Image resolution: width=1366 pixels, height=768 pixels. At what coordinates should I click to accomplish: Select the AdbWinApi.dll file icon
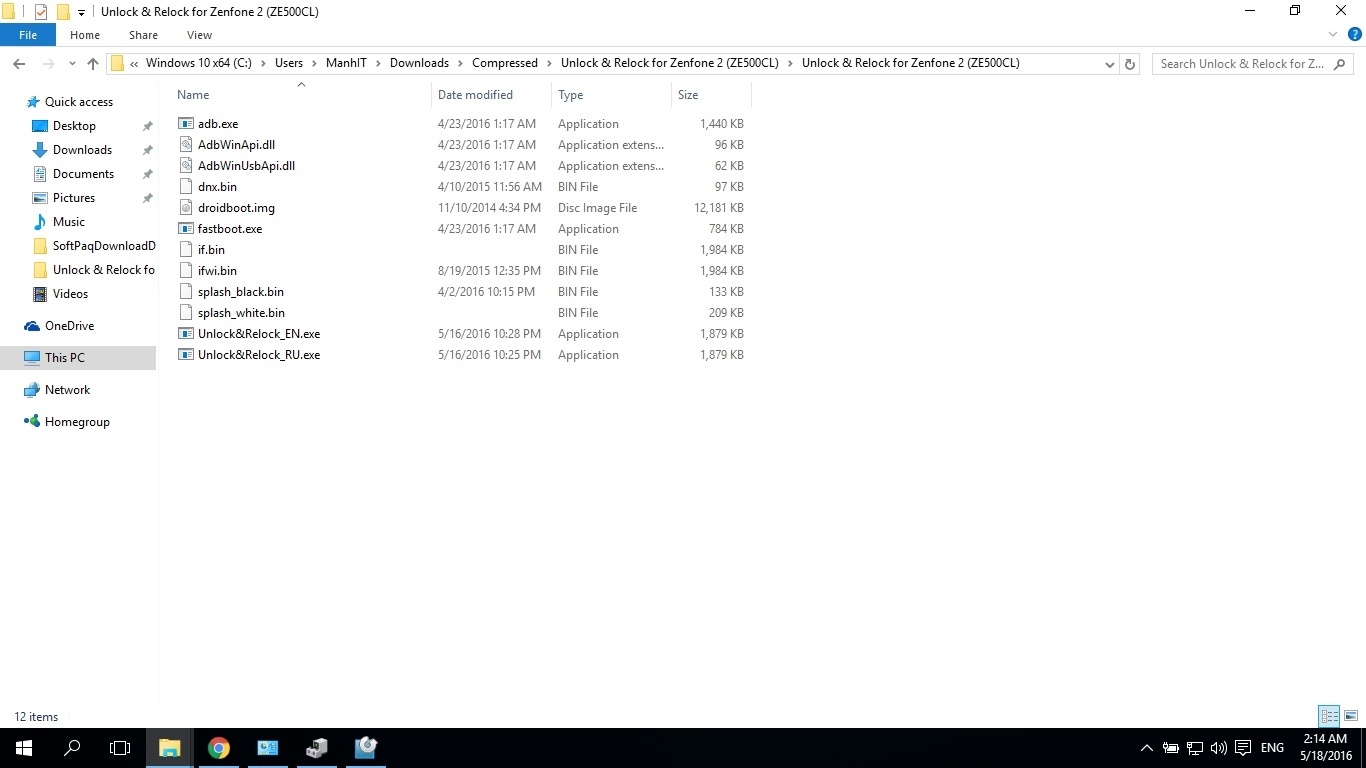[185, 145]
